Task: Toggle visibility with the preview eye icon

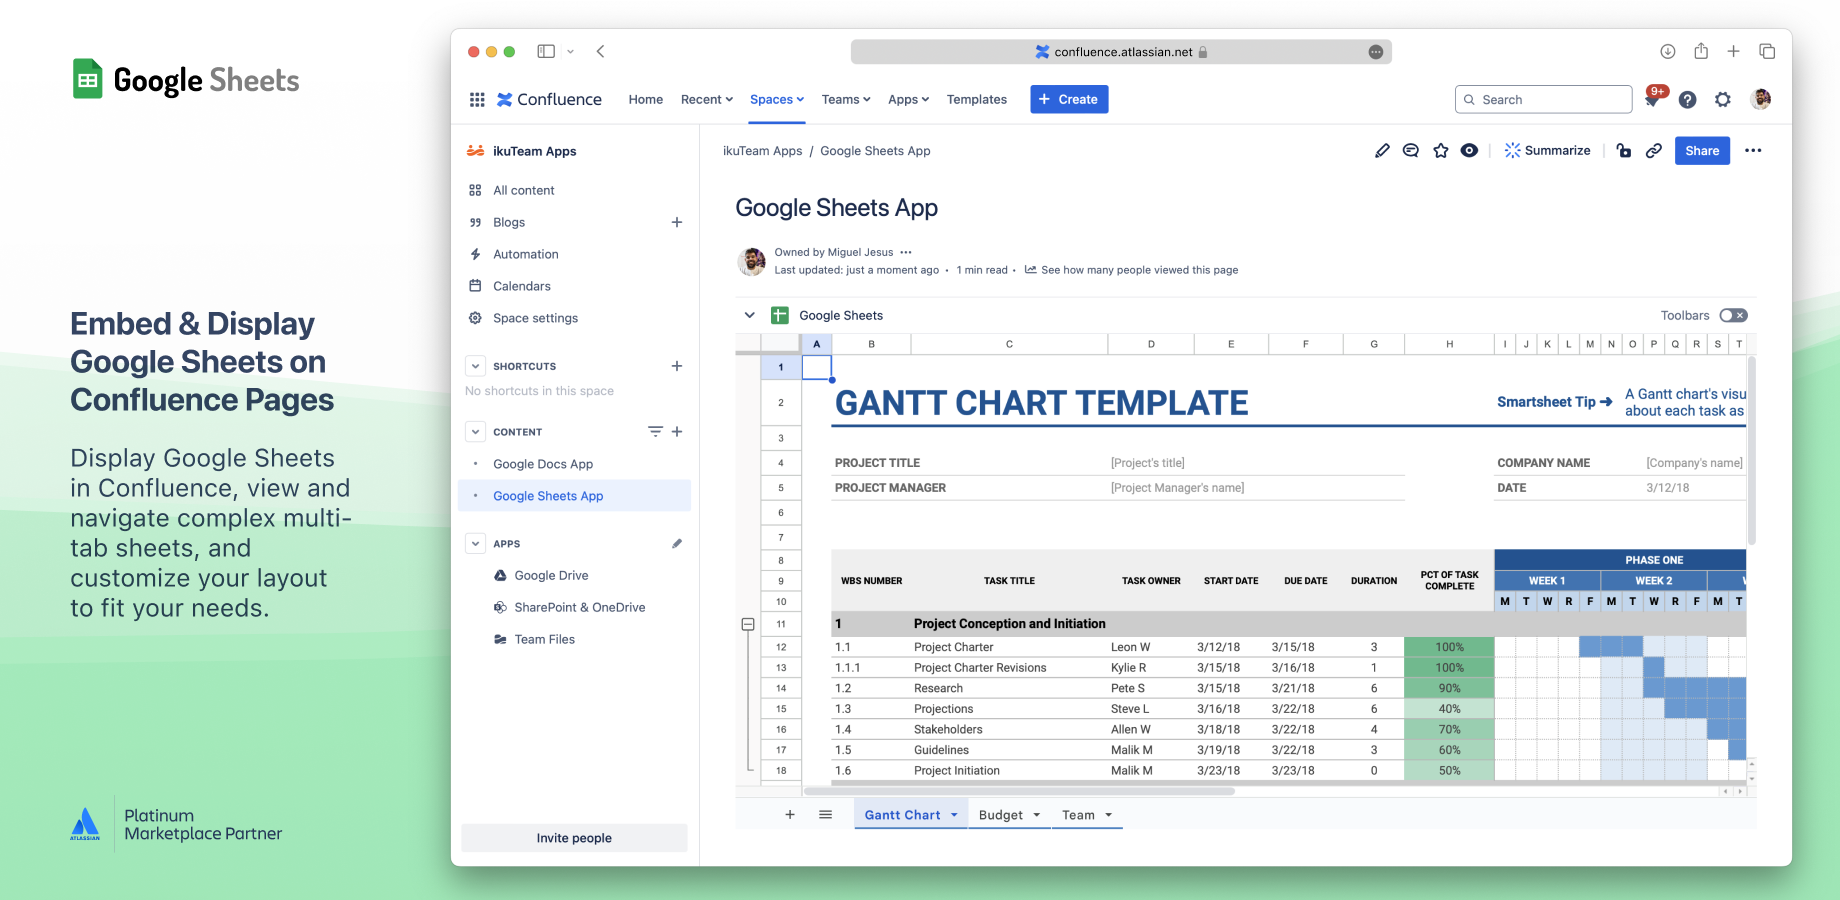Action: coord(1469,150)
